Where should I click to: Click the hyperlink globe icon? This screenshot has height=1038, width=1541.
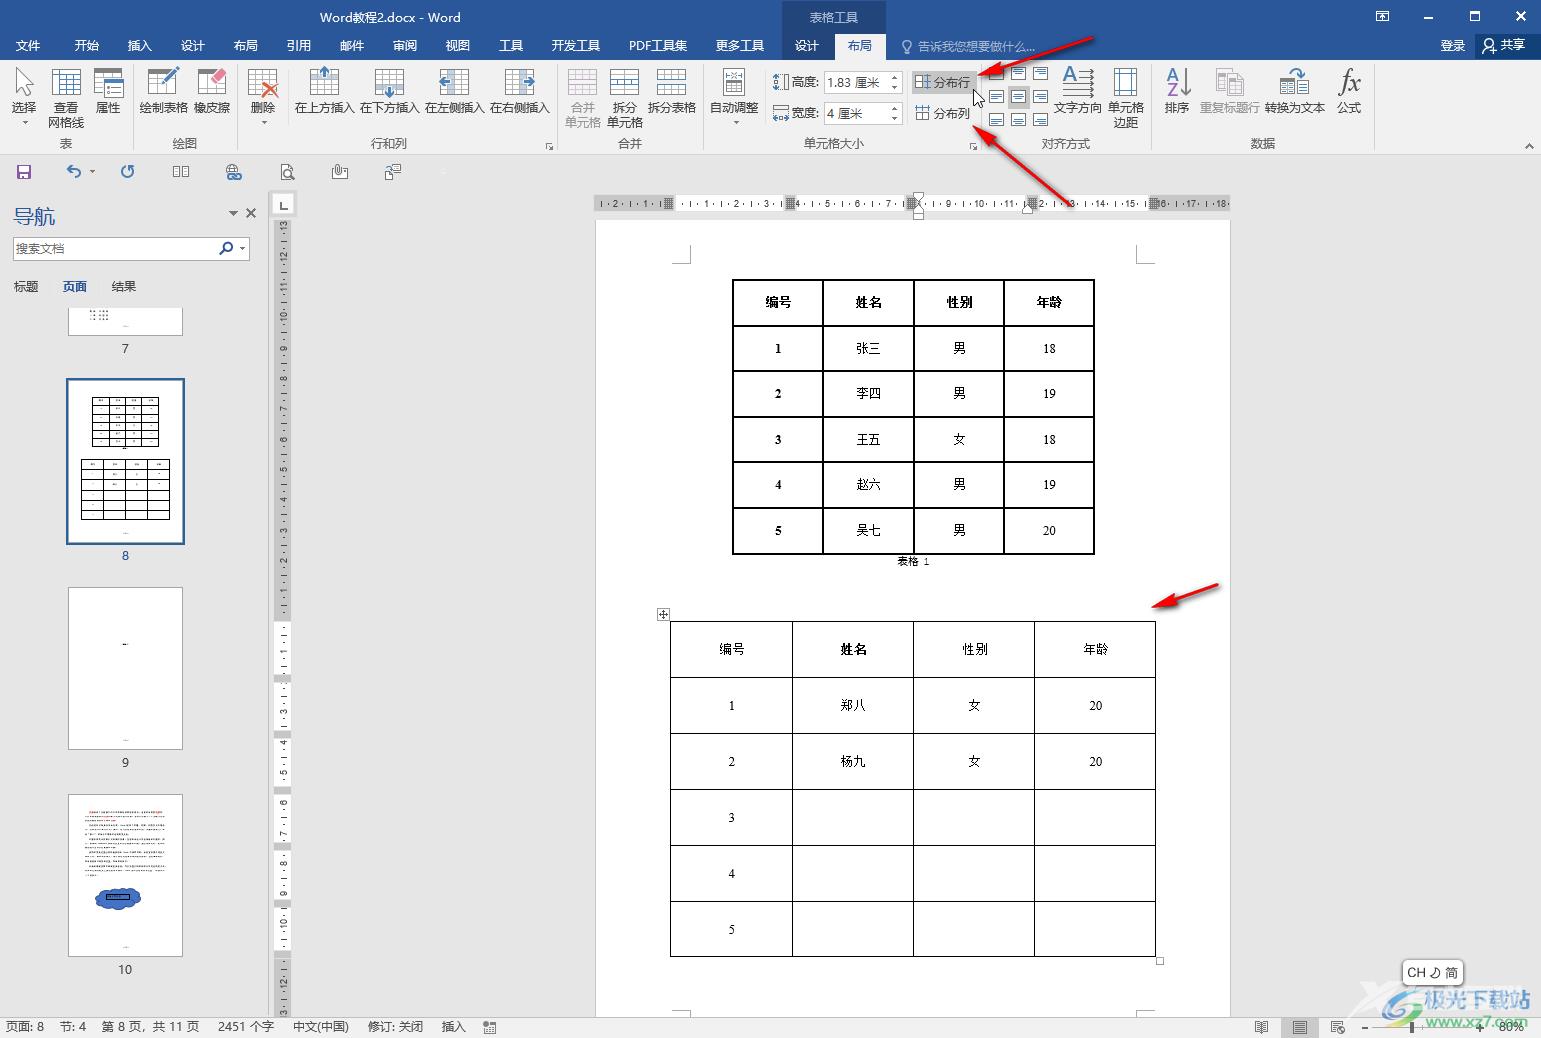[x=234, y=172]
